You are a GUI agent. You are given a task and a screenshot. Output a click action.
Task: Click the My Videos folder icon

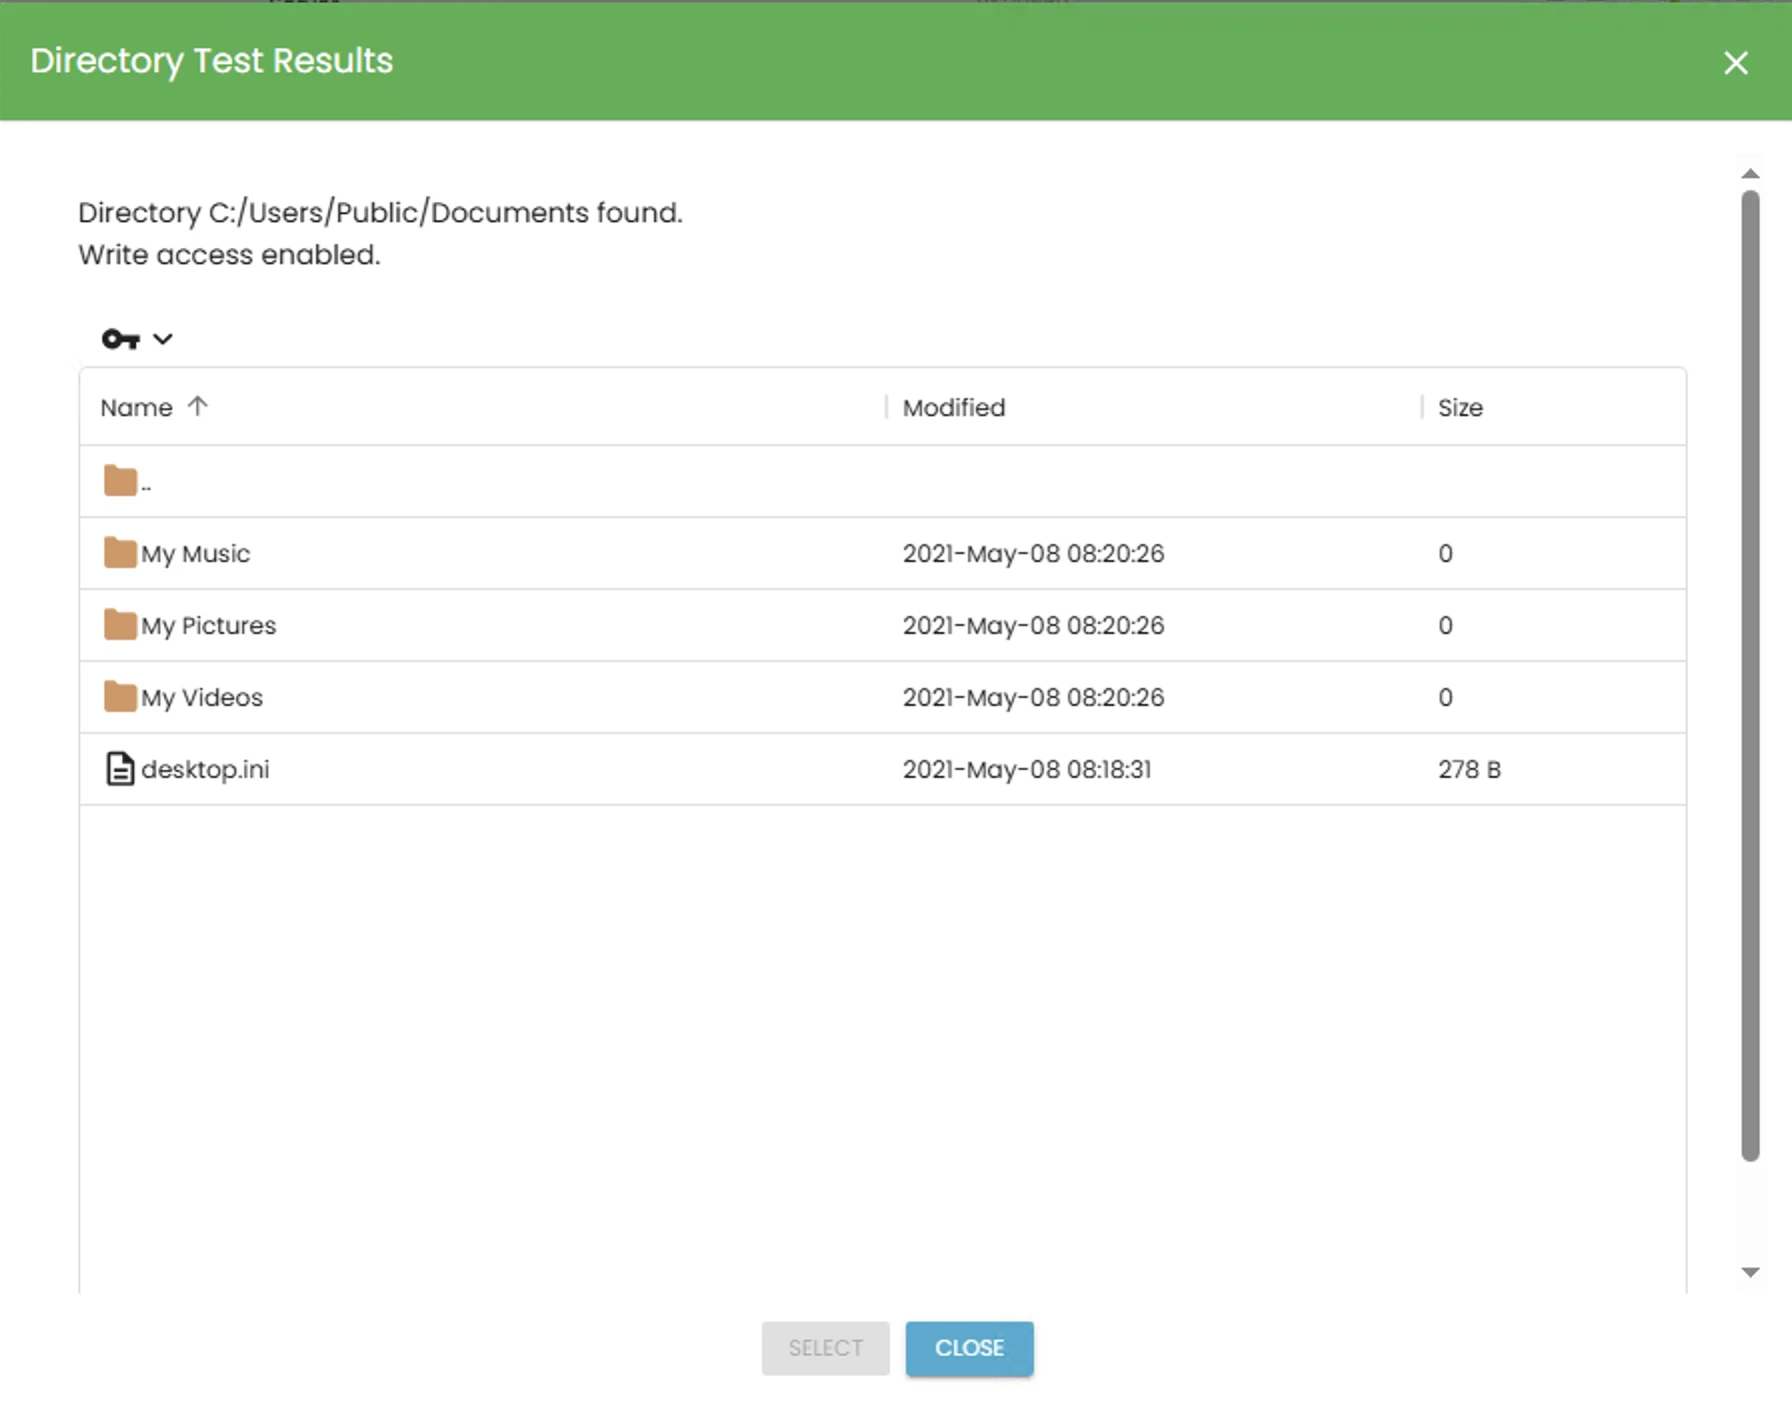coord(120,697)
